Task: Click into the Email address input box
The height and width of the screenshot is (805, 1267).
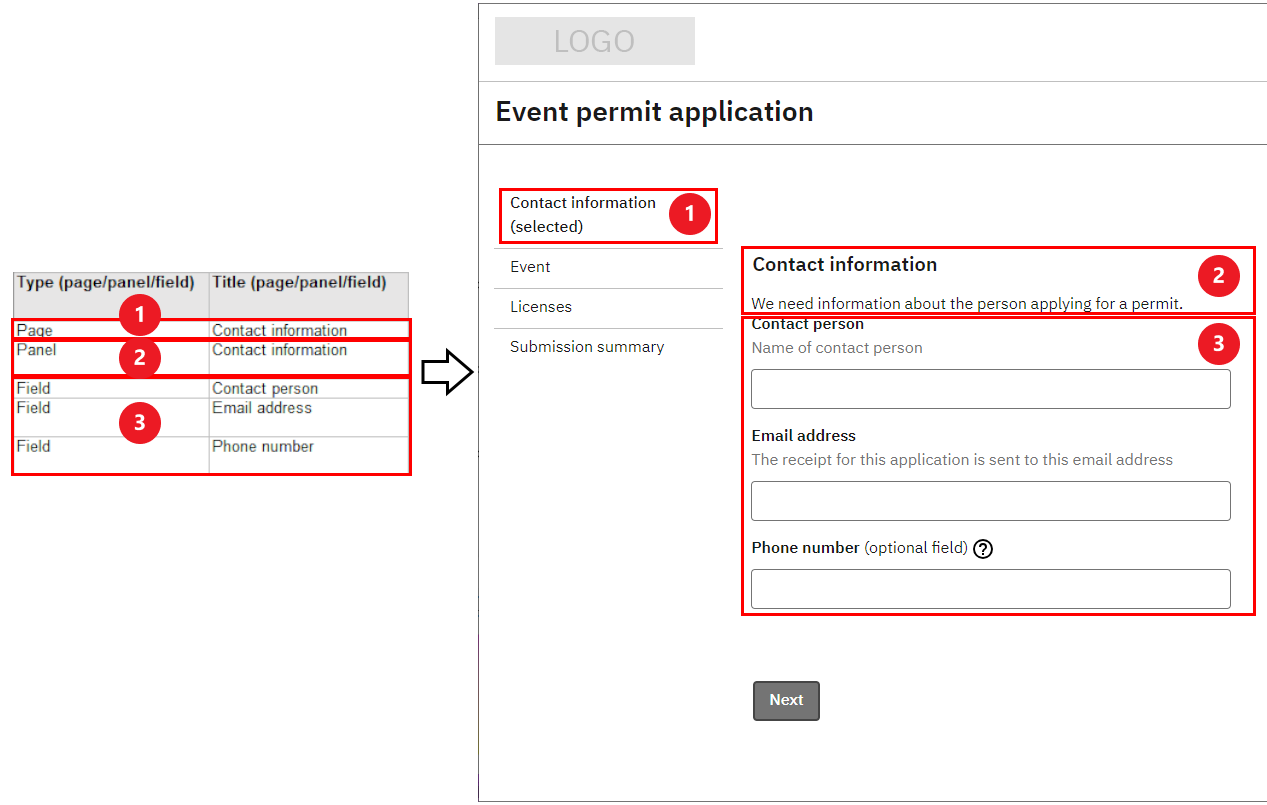Action: [990, 501]
